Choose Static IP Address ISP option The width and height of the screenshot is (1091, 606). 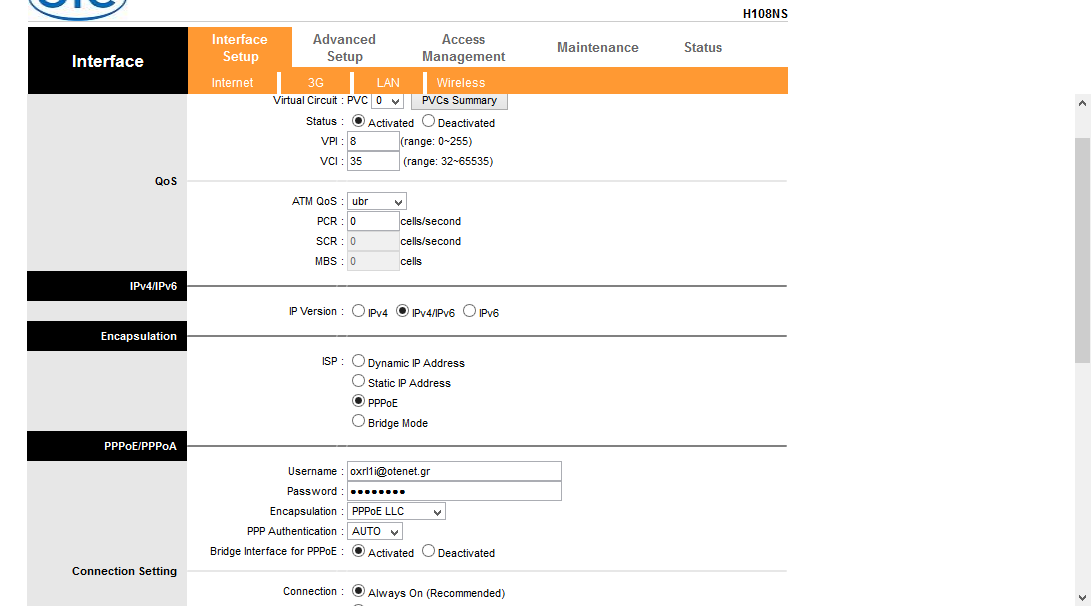358,381
